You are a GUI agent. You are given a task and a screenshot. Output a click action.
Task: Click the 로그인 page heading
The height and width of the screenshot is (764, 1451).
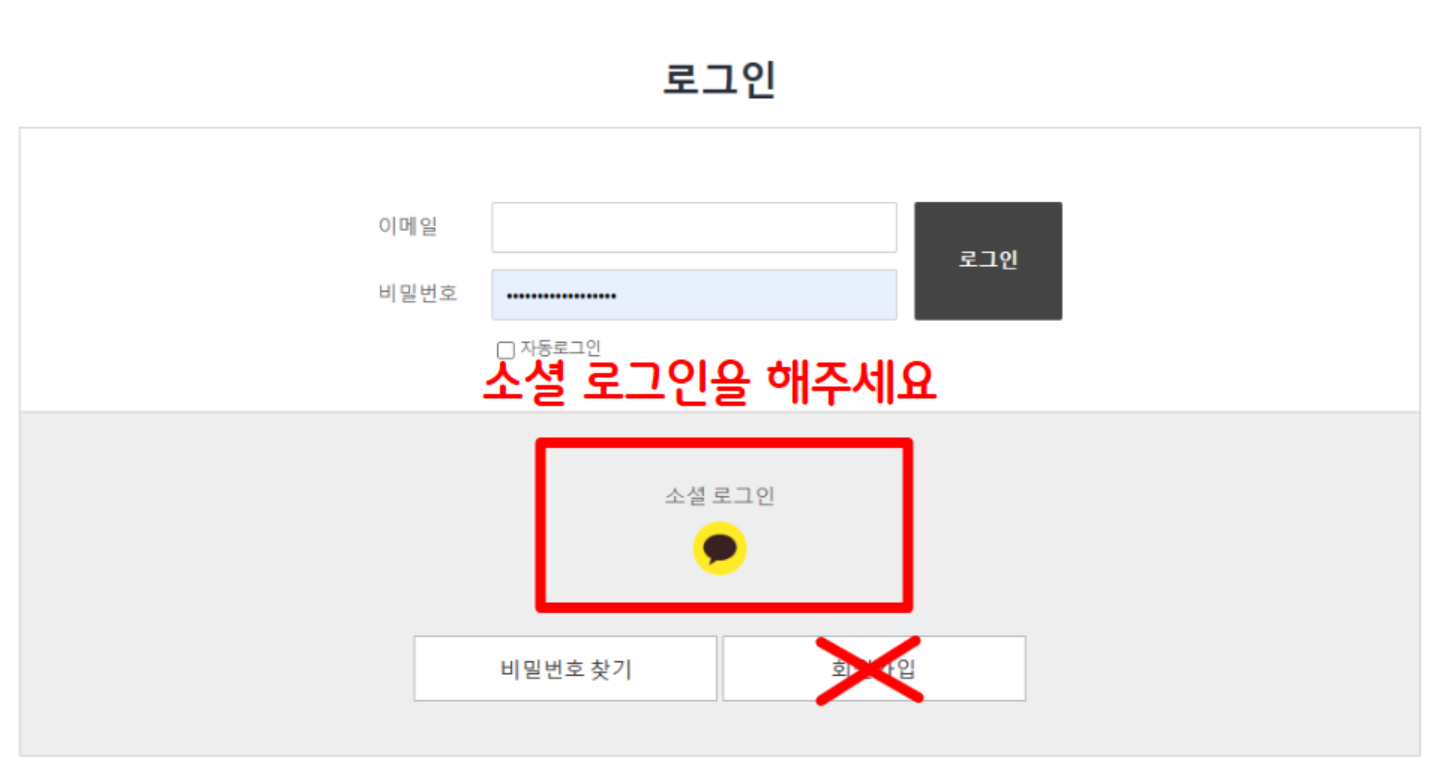[720, 80]
